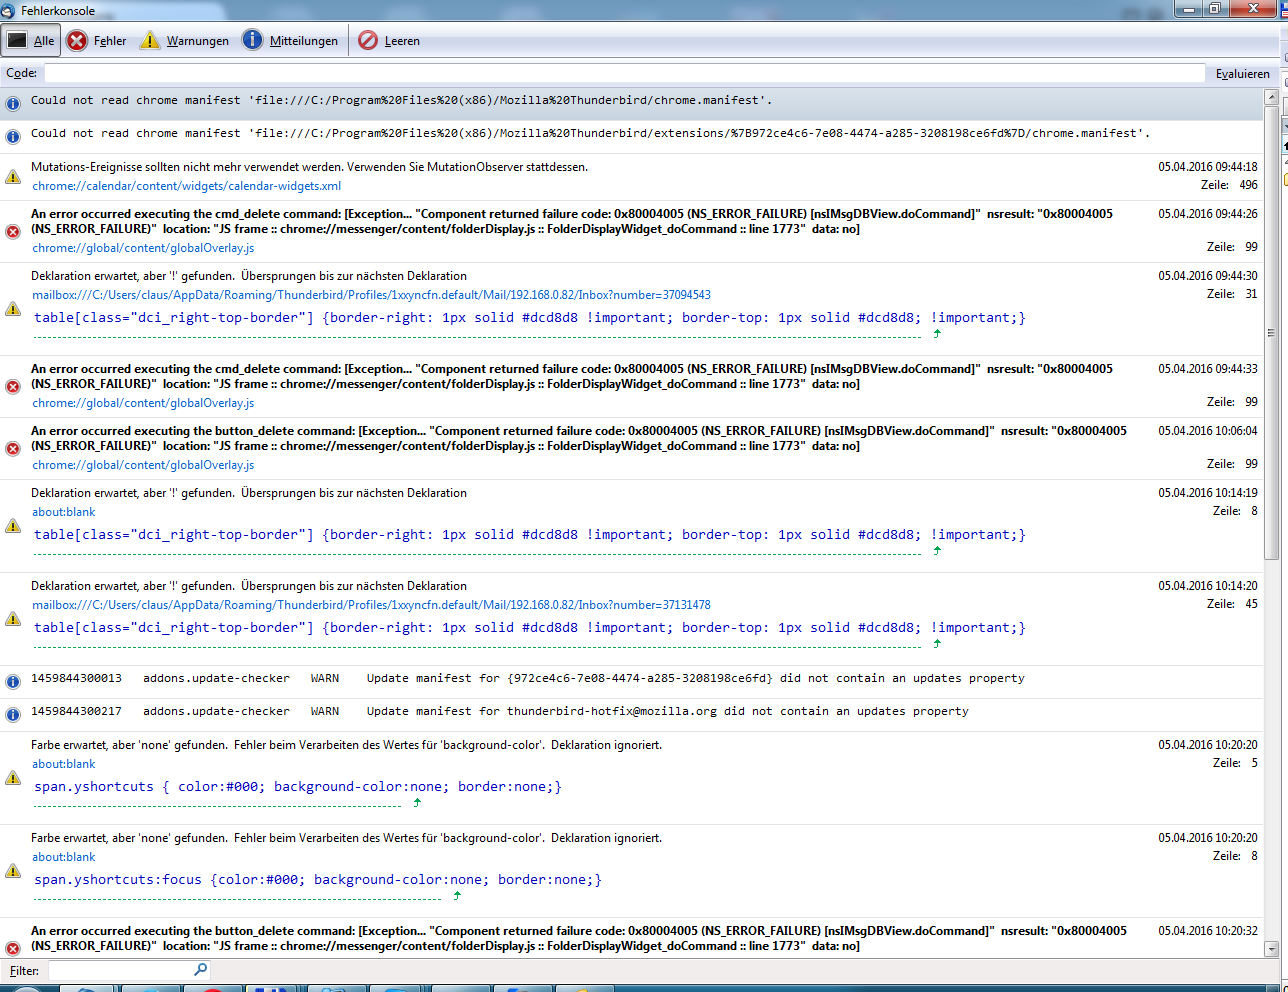Click the code line 'span.yshortcuts { color:#000; ...'
Image resolution: width=1288 pixels, height=992 pixels.
(x=298, y=787)
